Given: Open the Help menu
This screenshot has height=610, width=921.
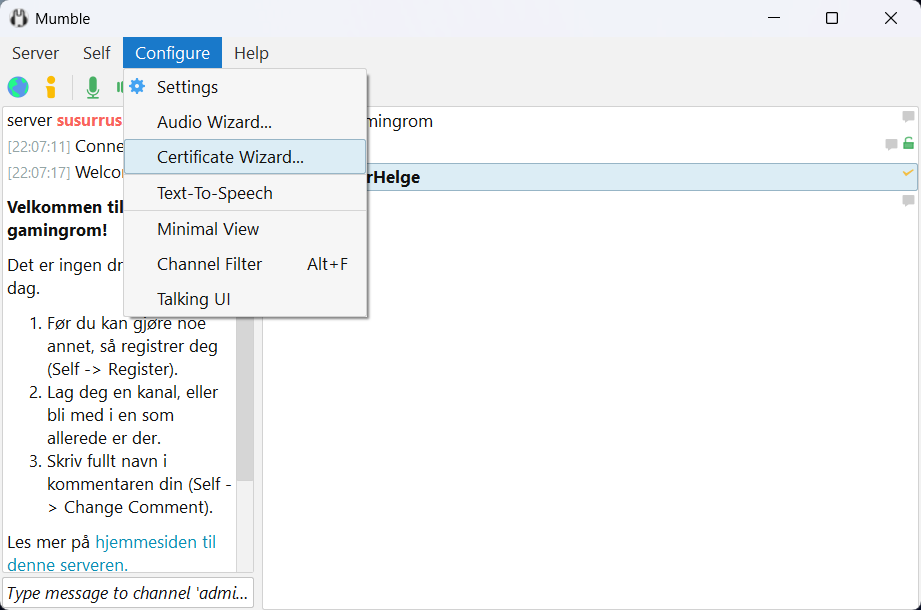Looking at the screenshot, I should tap(251, 53).
